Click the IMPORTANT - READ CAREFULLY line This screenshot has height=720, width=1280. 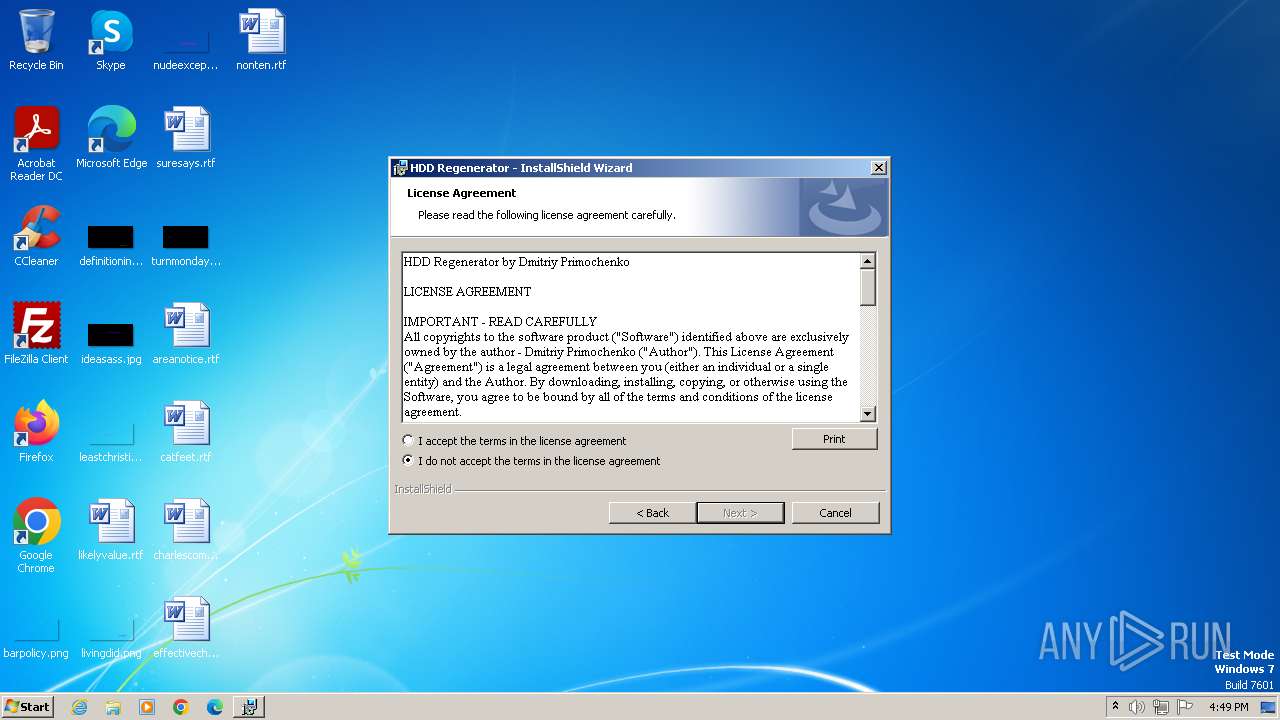pos(500,322)
